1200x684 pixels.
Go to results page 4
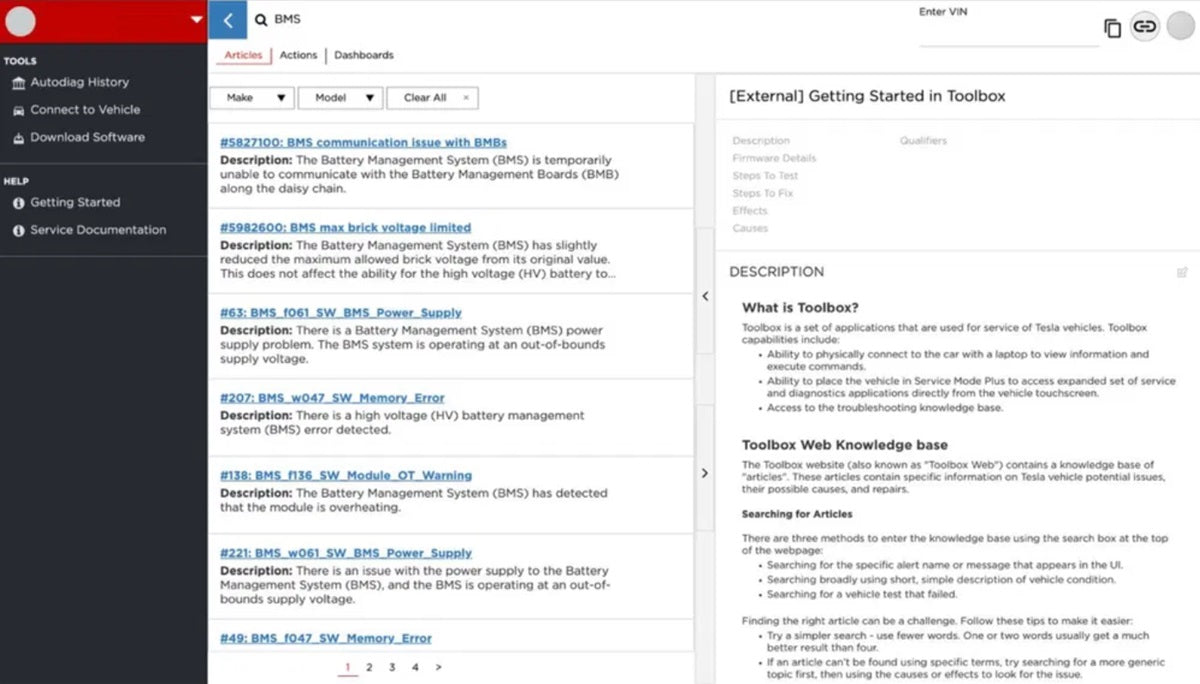click(x=415, y=667)
